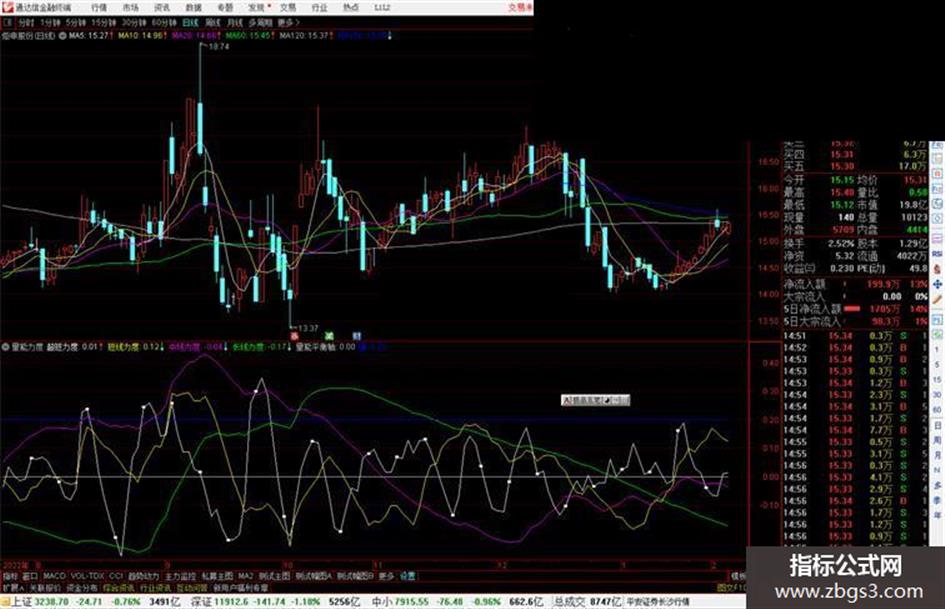
Task: Open the 模板 template selector
Action: coord(738,576)
